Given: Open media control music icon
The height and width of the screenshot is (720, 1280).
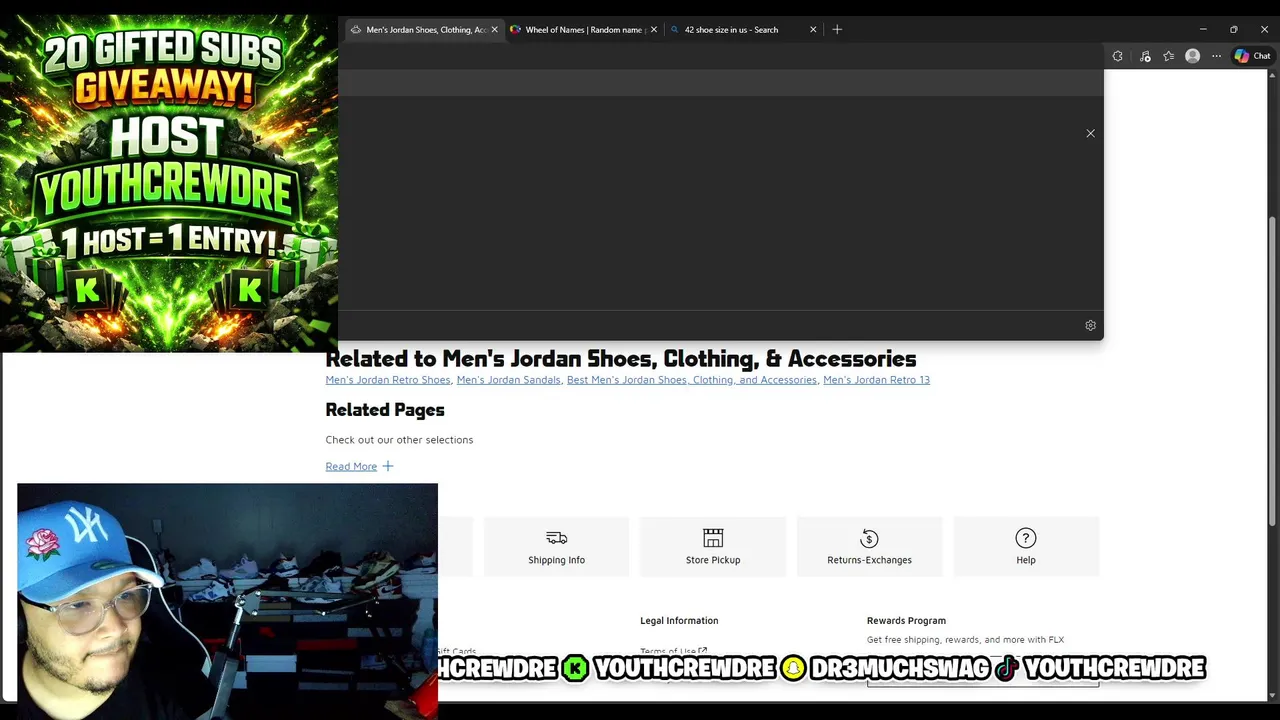Looking at the screenshot, I should (1145, 56).
